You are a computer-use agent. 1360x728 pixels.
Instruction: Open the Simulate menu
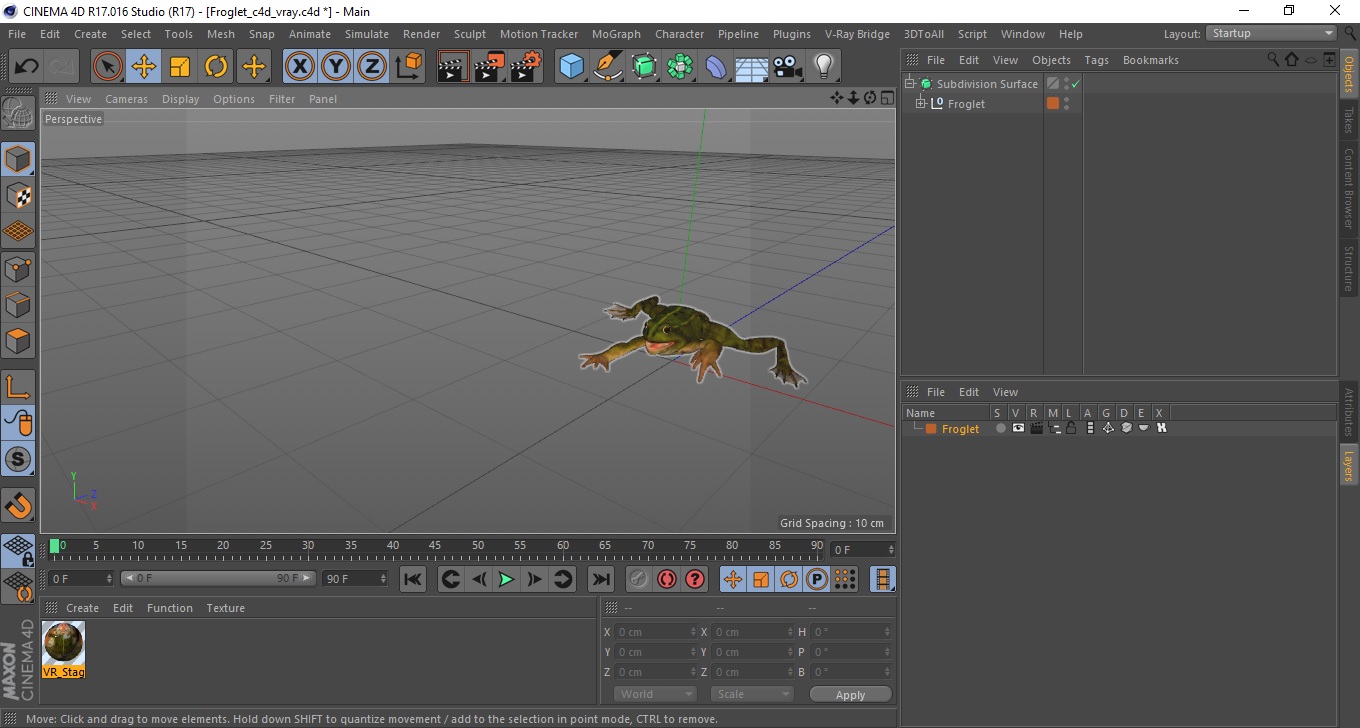pyautogui.click(x=367, y=34)
